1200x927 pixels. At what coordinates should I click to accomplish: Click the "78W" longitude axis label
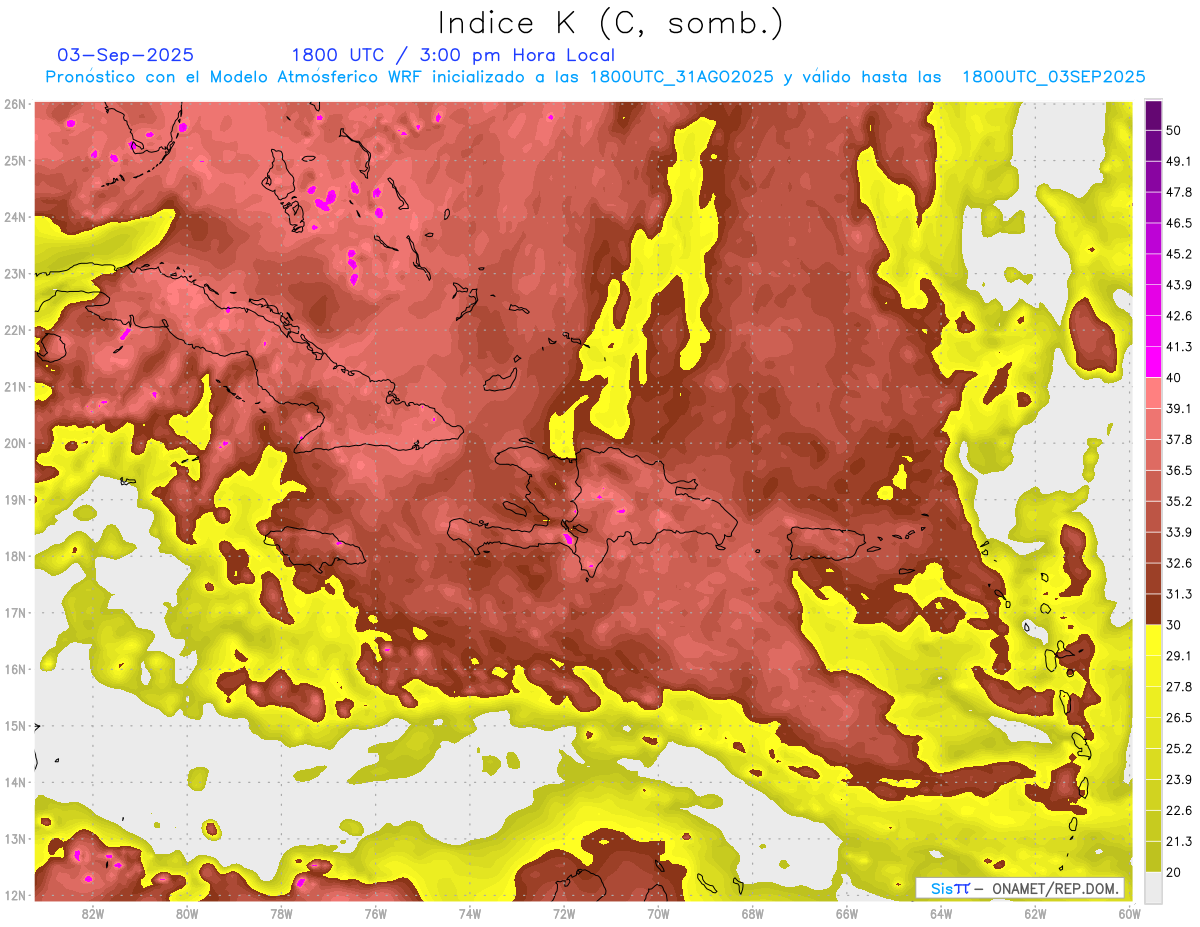[x=281, y=913]
